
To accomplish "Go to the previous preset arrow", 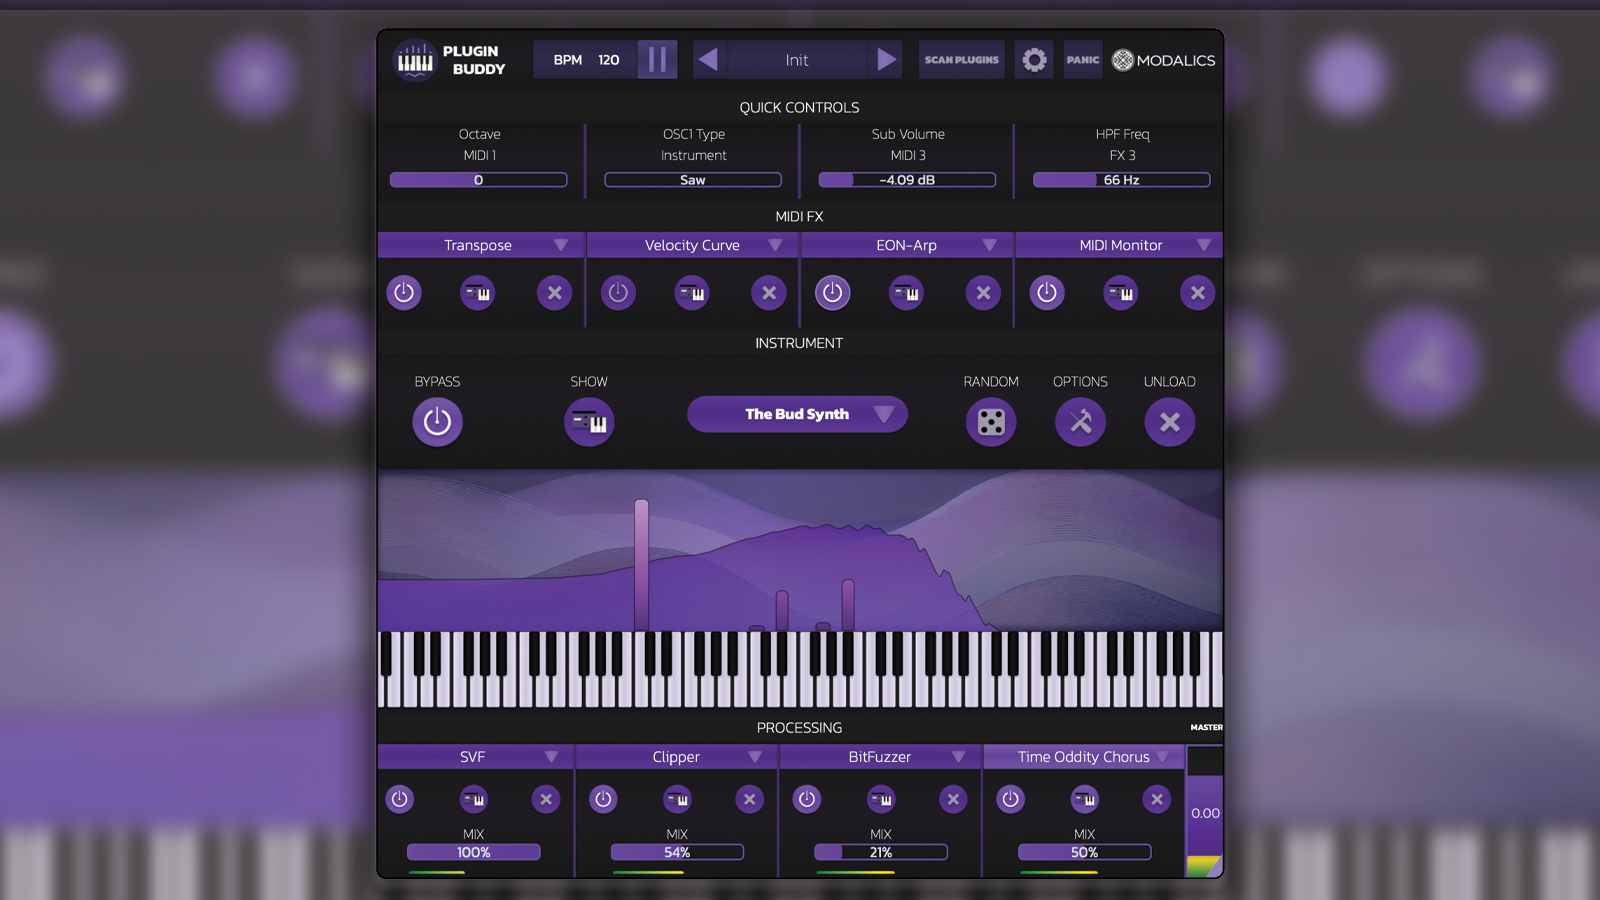I will point(709,60).
